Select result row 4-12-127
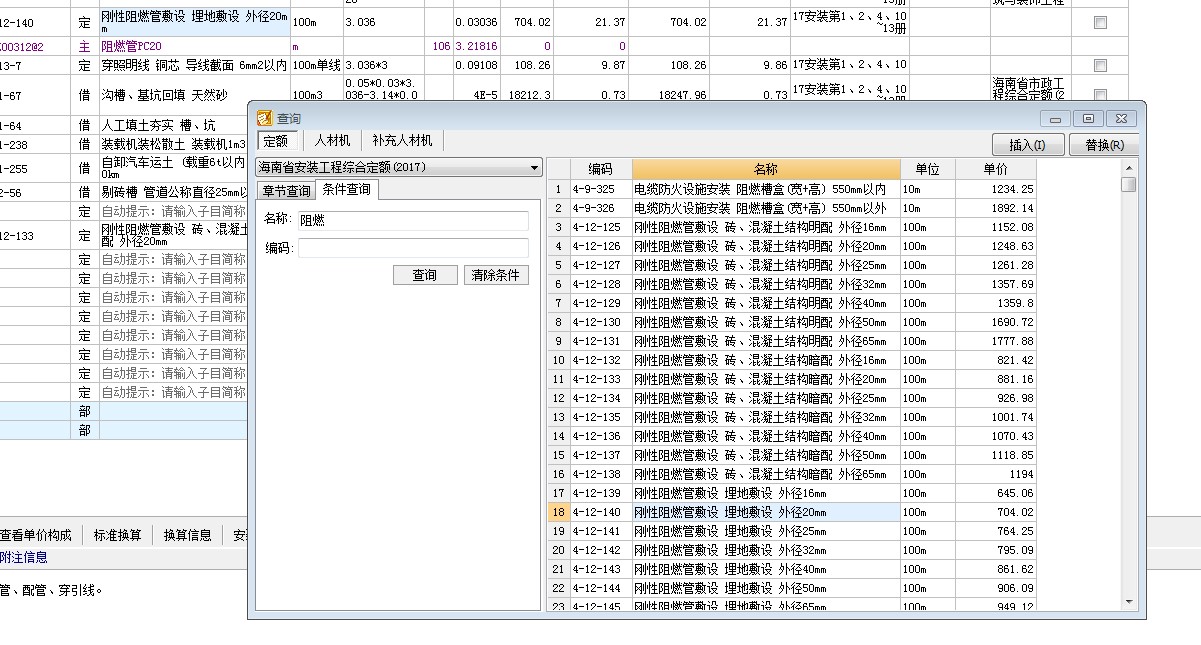The image size is (1201, 645). click(792, 265)
